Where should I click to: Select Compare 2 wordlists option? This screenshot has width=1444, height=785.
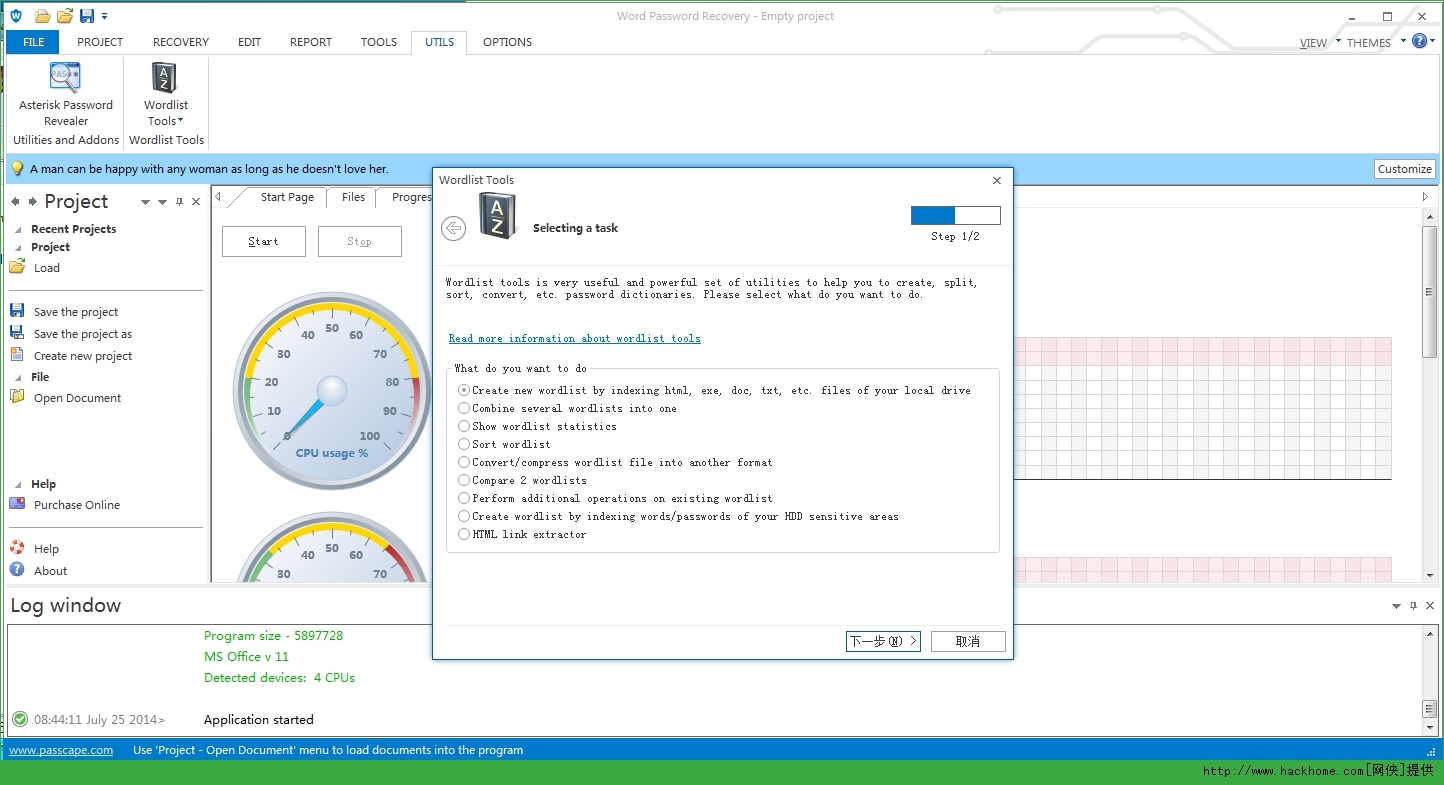pos(522,480)
